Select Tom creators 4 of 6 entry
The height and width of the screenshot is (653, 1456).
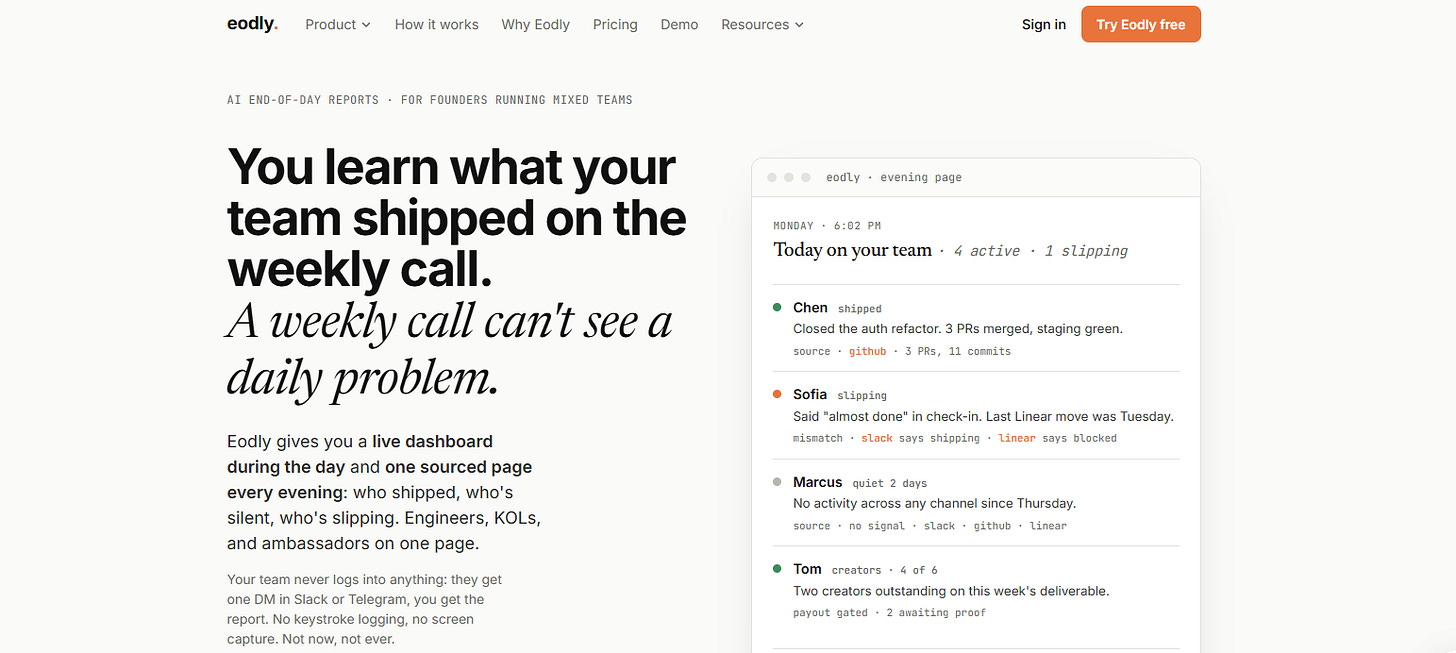click(x=975, y=590)
